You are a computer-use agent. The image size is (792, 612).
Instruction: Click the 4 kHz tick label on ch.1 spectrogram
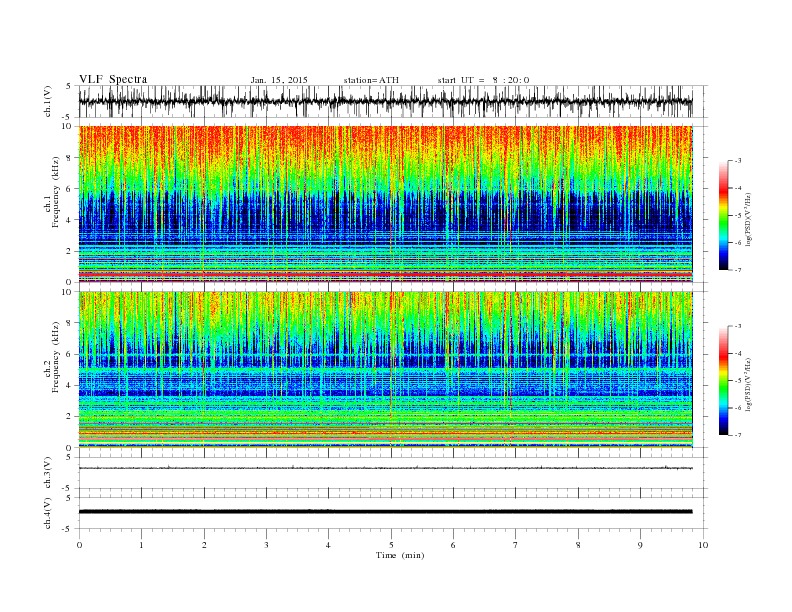pos(70,220)
